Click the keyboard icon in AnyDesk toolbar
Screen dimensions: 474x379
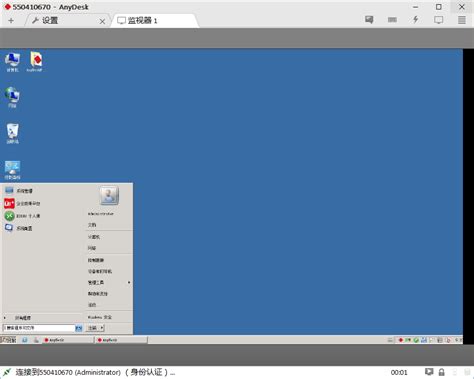[x=392, y=20]
